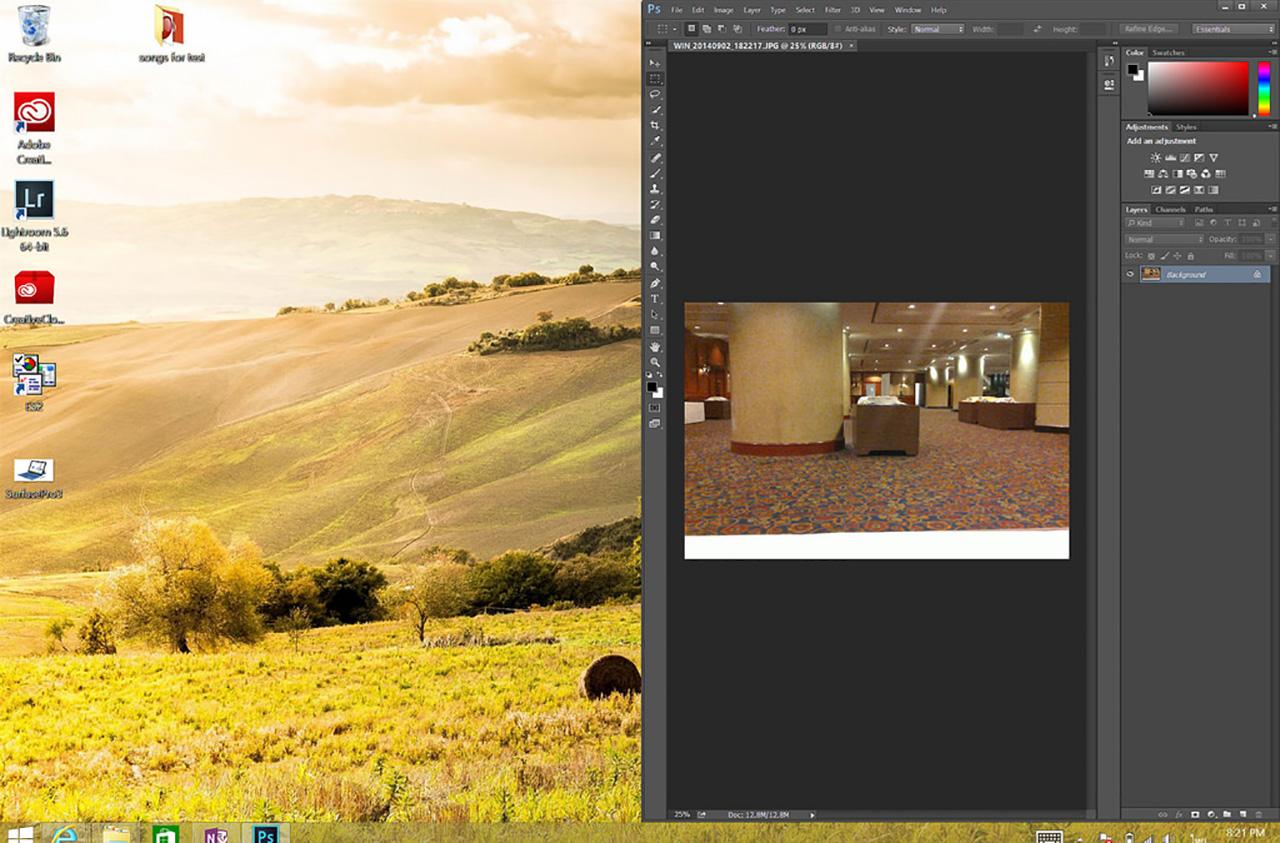This screenshot has height=843, width=1280.
Task: Toggle Lock all padlock icon
Action: (1190, 256)
